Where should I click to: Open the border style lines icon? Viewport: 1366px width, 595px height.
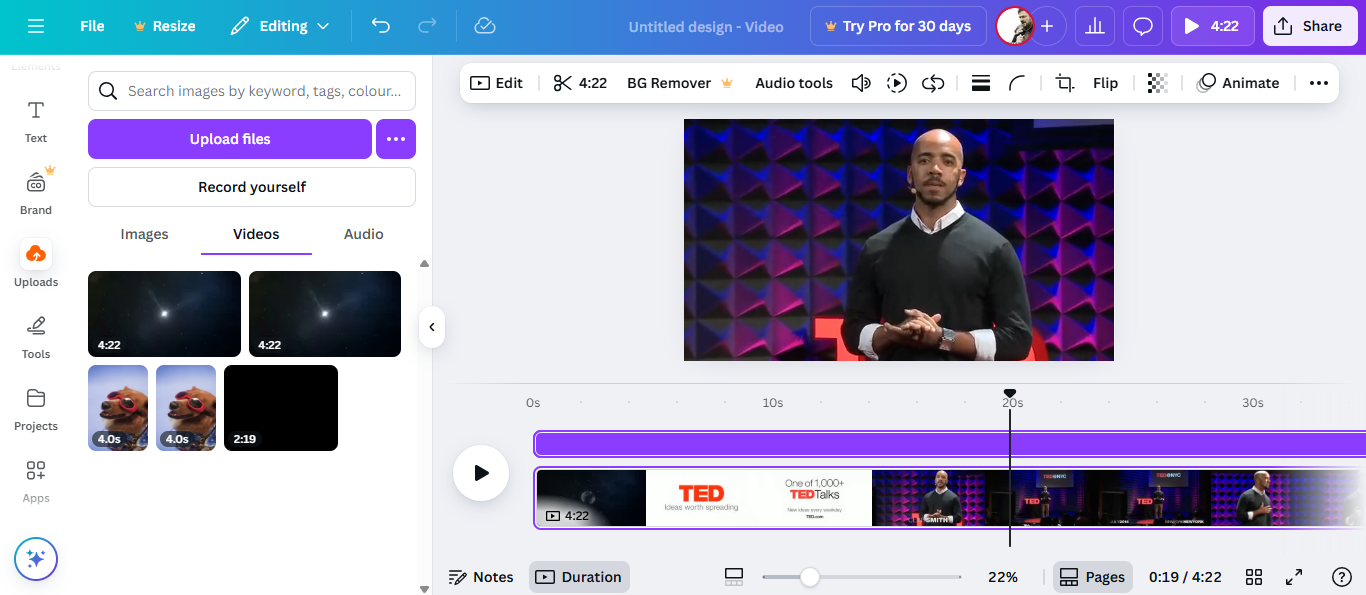coord(981,83)
